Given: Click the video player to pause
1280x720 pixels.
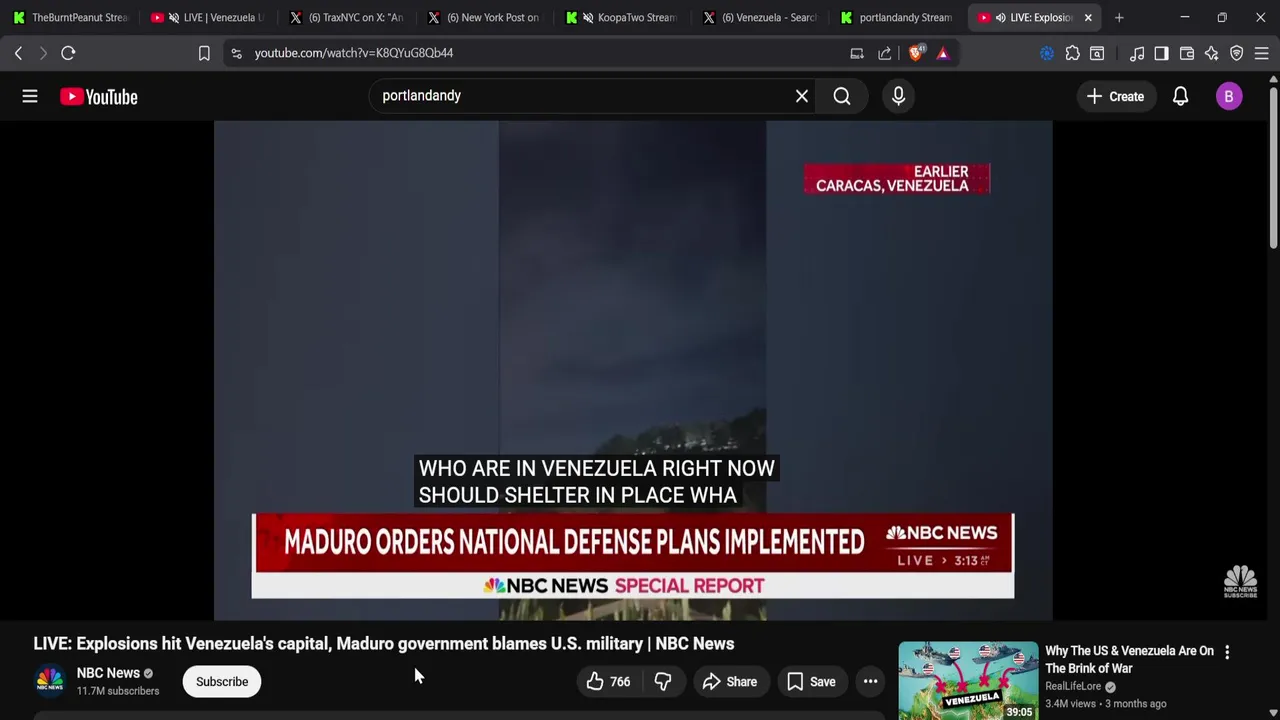Looking at the screenshot, I should (633, 370).
